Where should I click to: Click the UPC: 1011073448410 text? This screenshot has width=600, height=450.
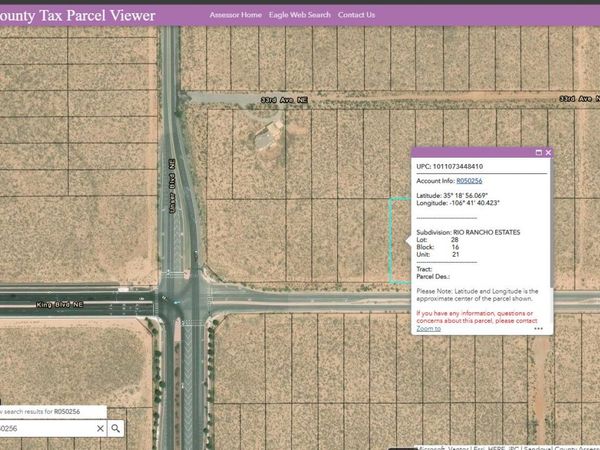(449, 166)
